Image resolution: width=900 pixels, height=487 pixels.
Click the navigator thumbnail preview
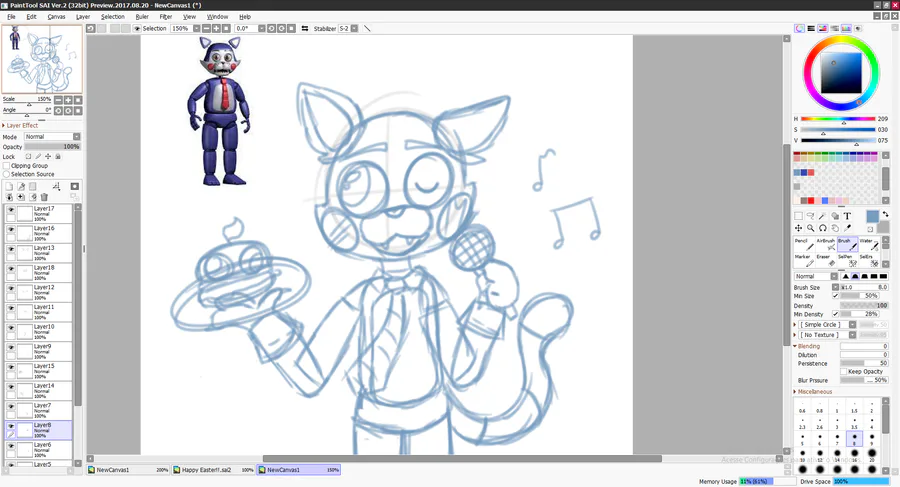[42, 59]
